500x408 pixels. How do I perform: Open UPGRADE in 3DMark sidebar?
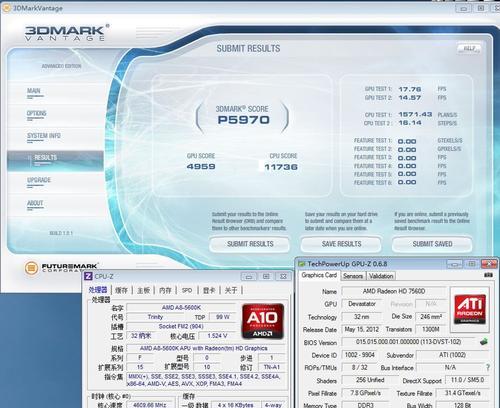(39, 180)
